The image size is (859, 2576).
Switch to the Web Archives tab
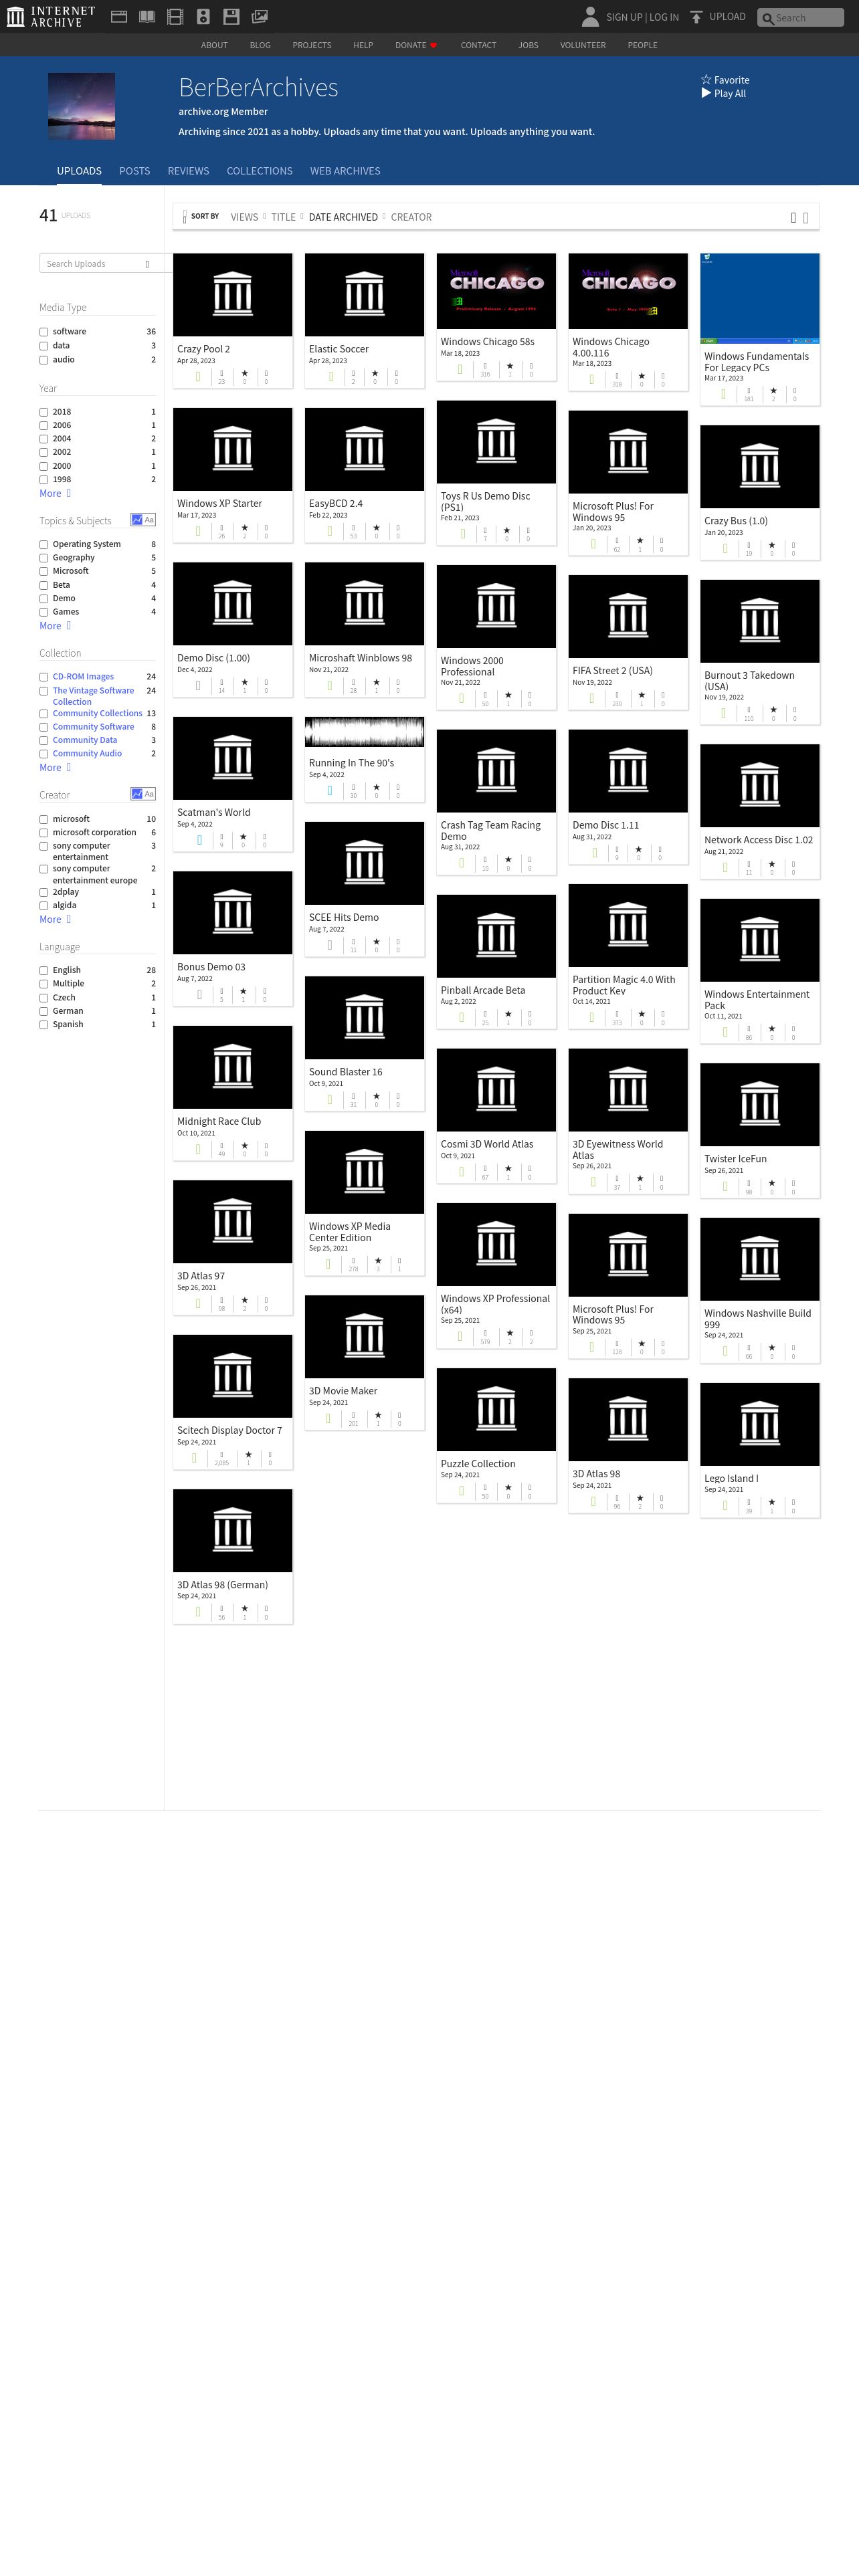[x=345, y=171]
